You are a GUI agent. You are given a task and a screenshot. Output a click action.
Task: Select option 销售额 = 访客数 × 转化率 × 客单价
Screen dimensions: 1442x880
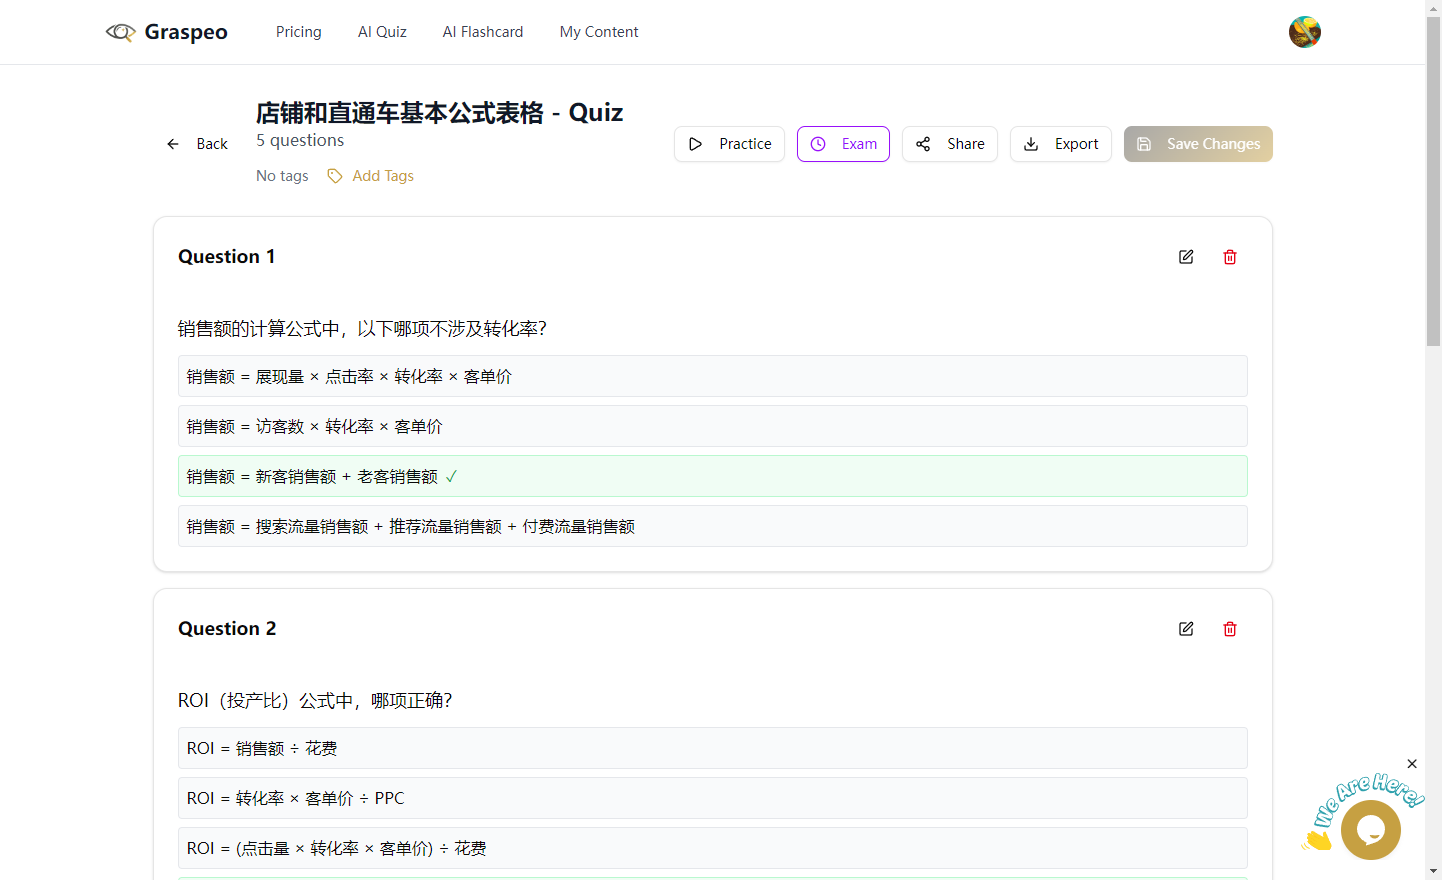click(x=712, y=426)
